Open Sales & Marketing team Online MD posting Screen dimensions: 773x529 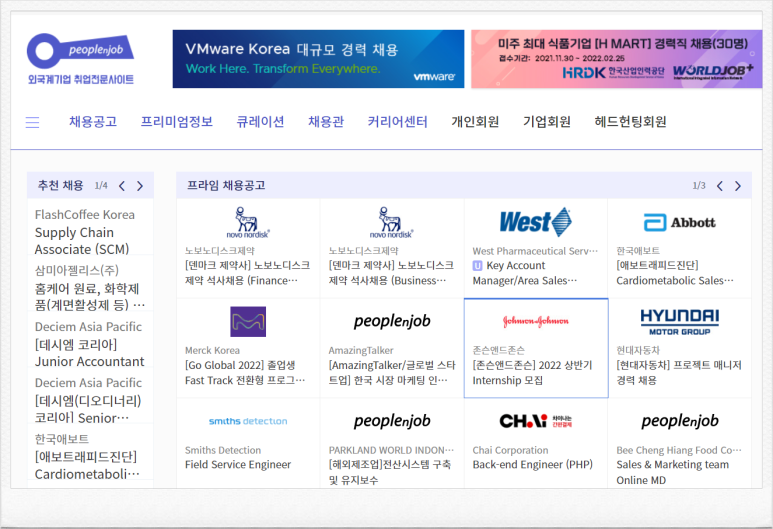click(x=672, y=472)
